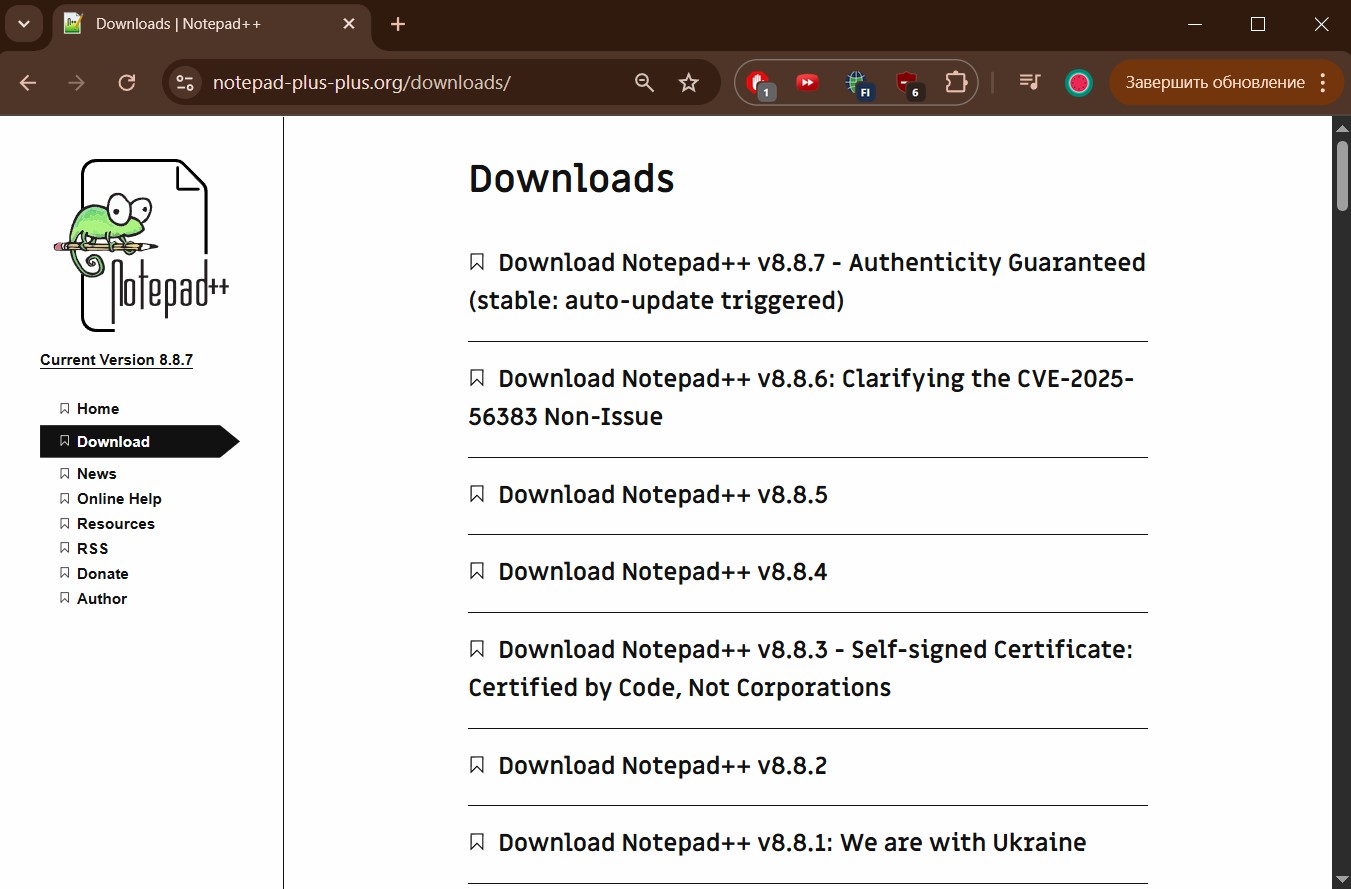Open the Extensions puzzle piece menu

point(956,83)
